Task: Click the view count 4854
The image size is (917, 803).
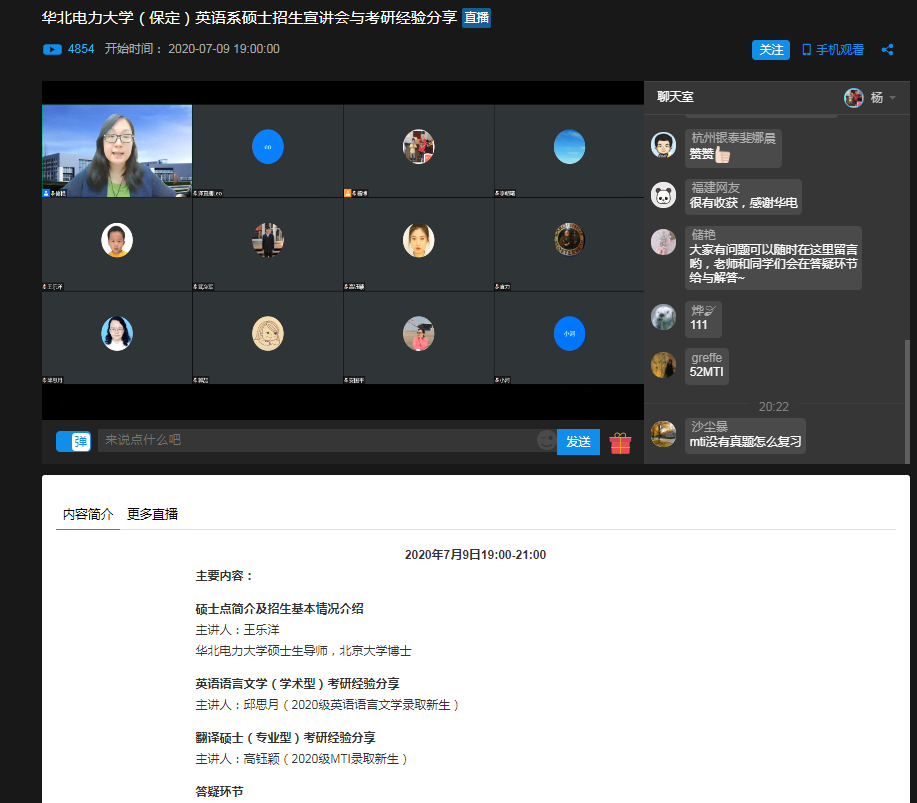Action: click(x=81, y=49)
